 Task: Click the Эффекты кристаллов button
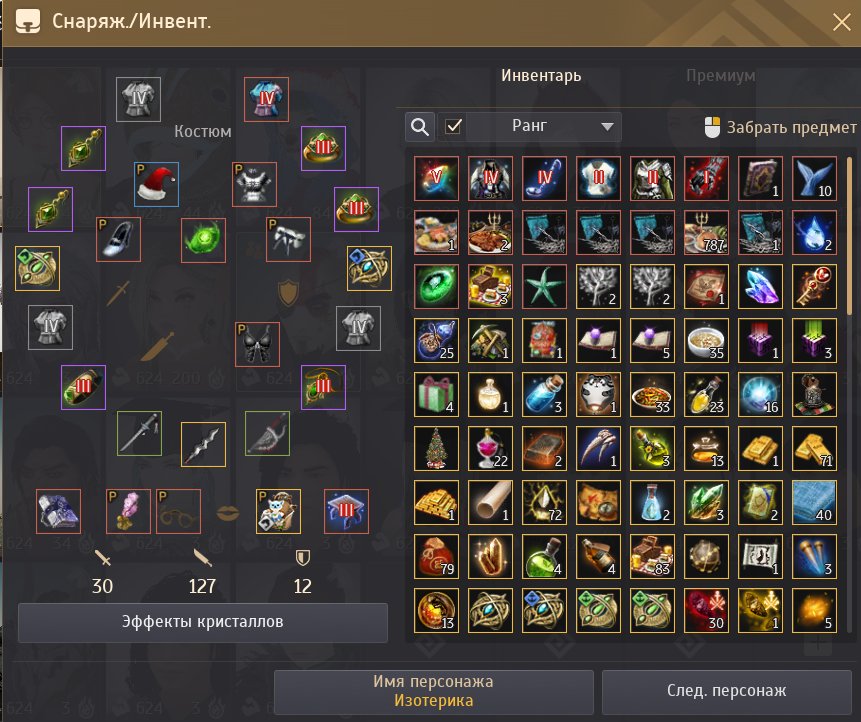[x=203, y=622]
